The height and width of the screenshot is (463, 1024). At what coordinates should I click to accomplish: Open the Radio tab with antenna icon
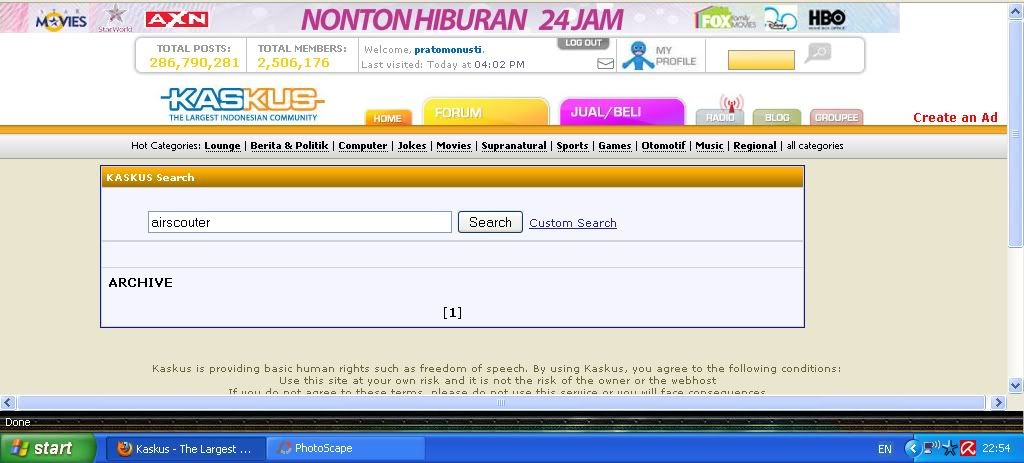click(x=720, y=111)
